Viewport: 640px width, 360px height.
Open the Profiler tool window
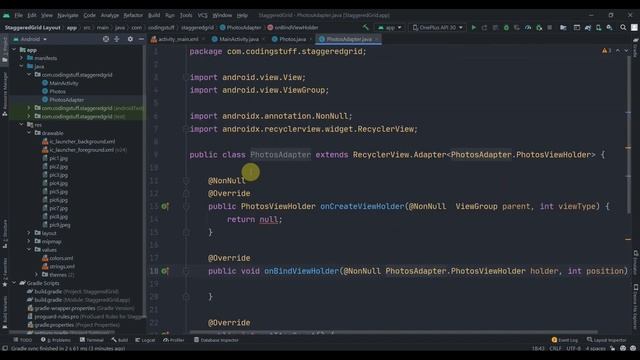(x=173, y=340)
